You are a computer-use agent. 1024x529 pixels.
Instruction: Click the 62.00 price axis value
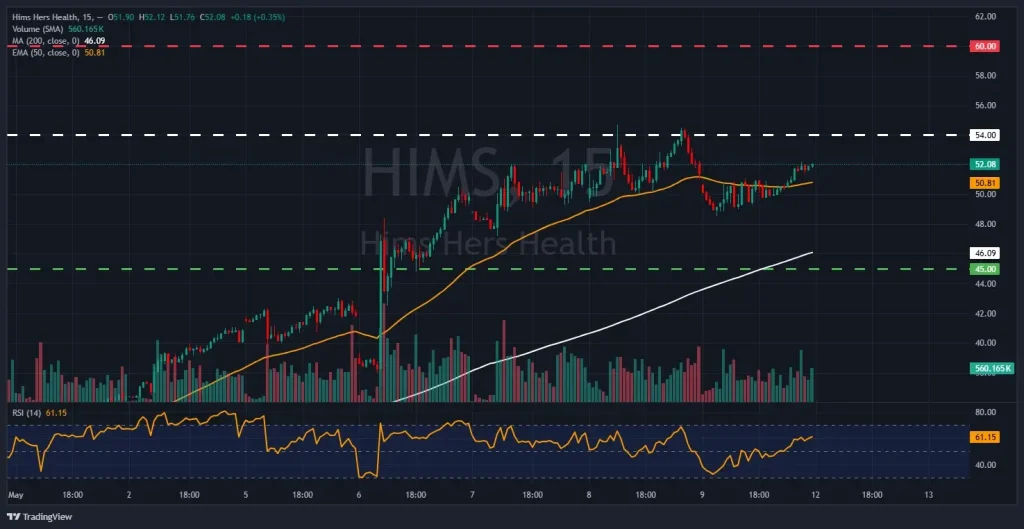985,16
